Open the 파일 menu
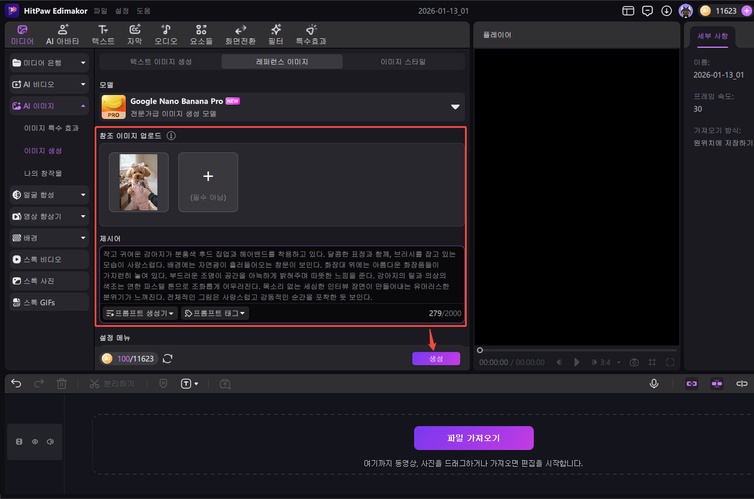 [x=101, y=11]
